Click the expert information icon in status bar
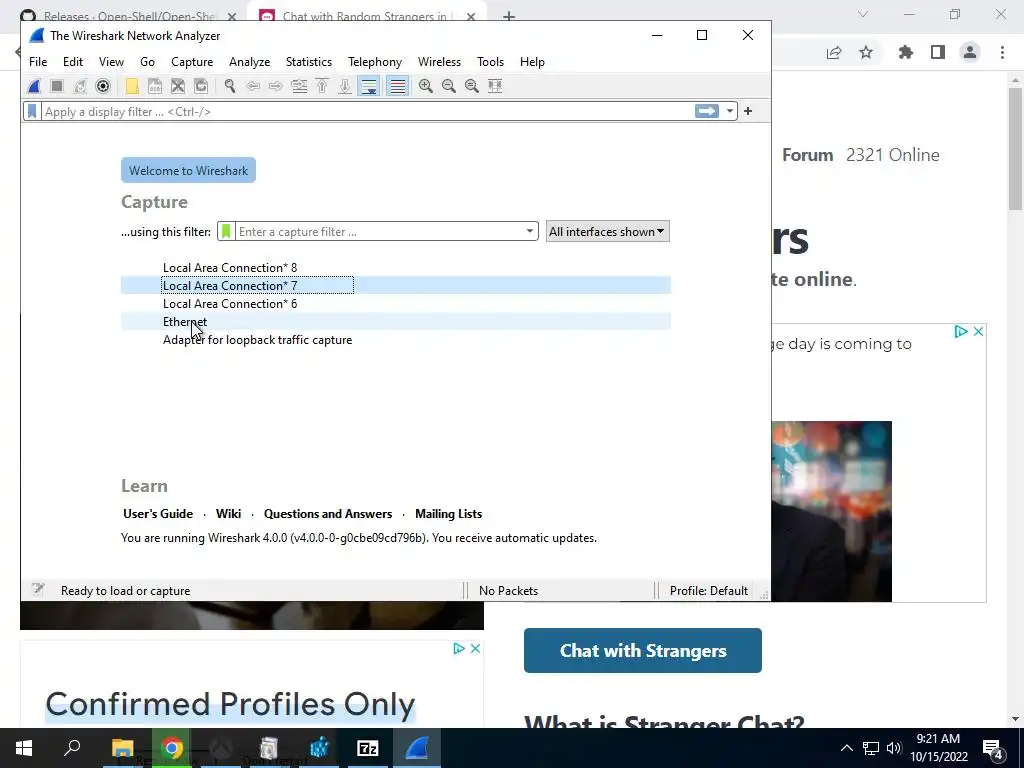The image size is (1024, 768). pos(38,590)
